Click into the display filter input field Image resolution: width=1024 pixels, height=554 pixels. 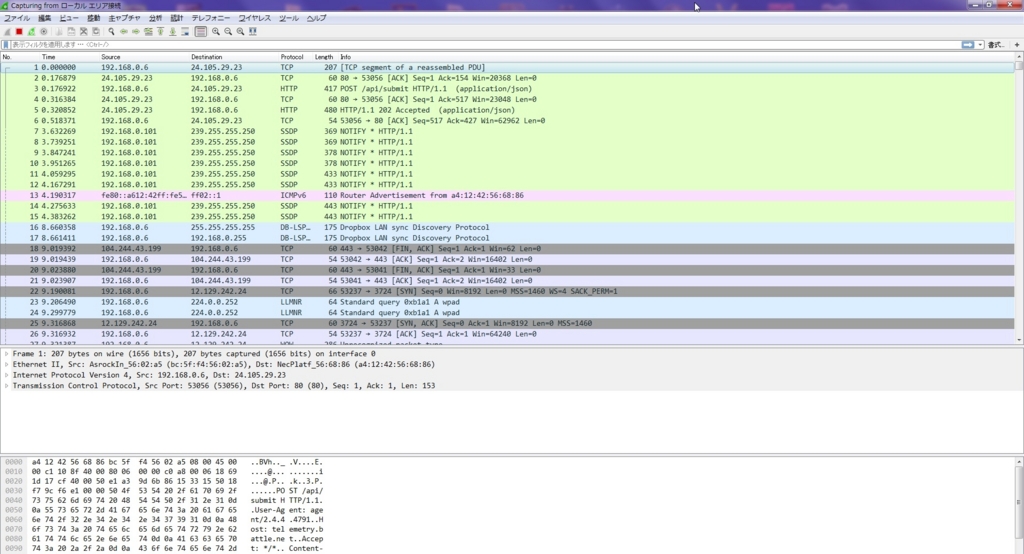(485, 44)
